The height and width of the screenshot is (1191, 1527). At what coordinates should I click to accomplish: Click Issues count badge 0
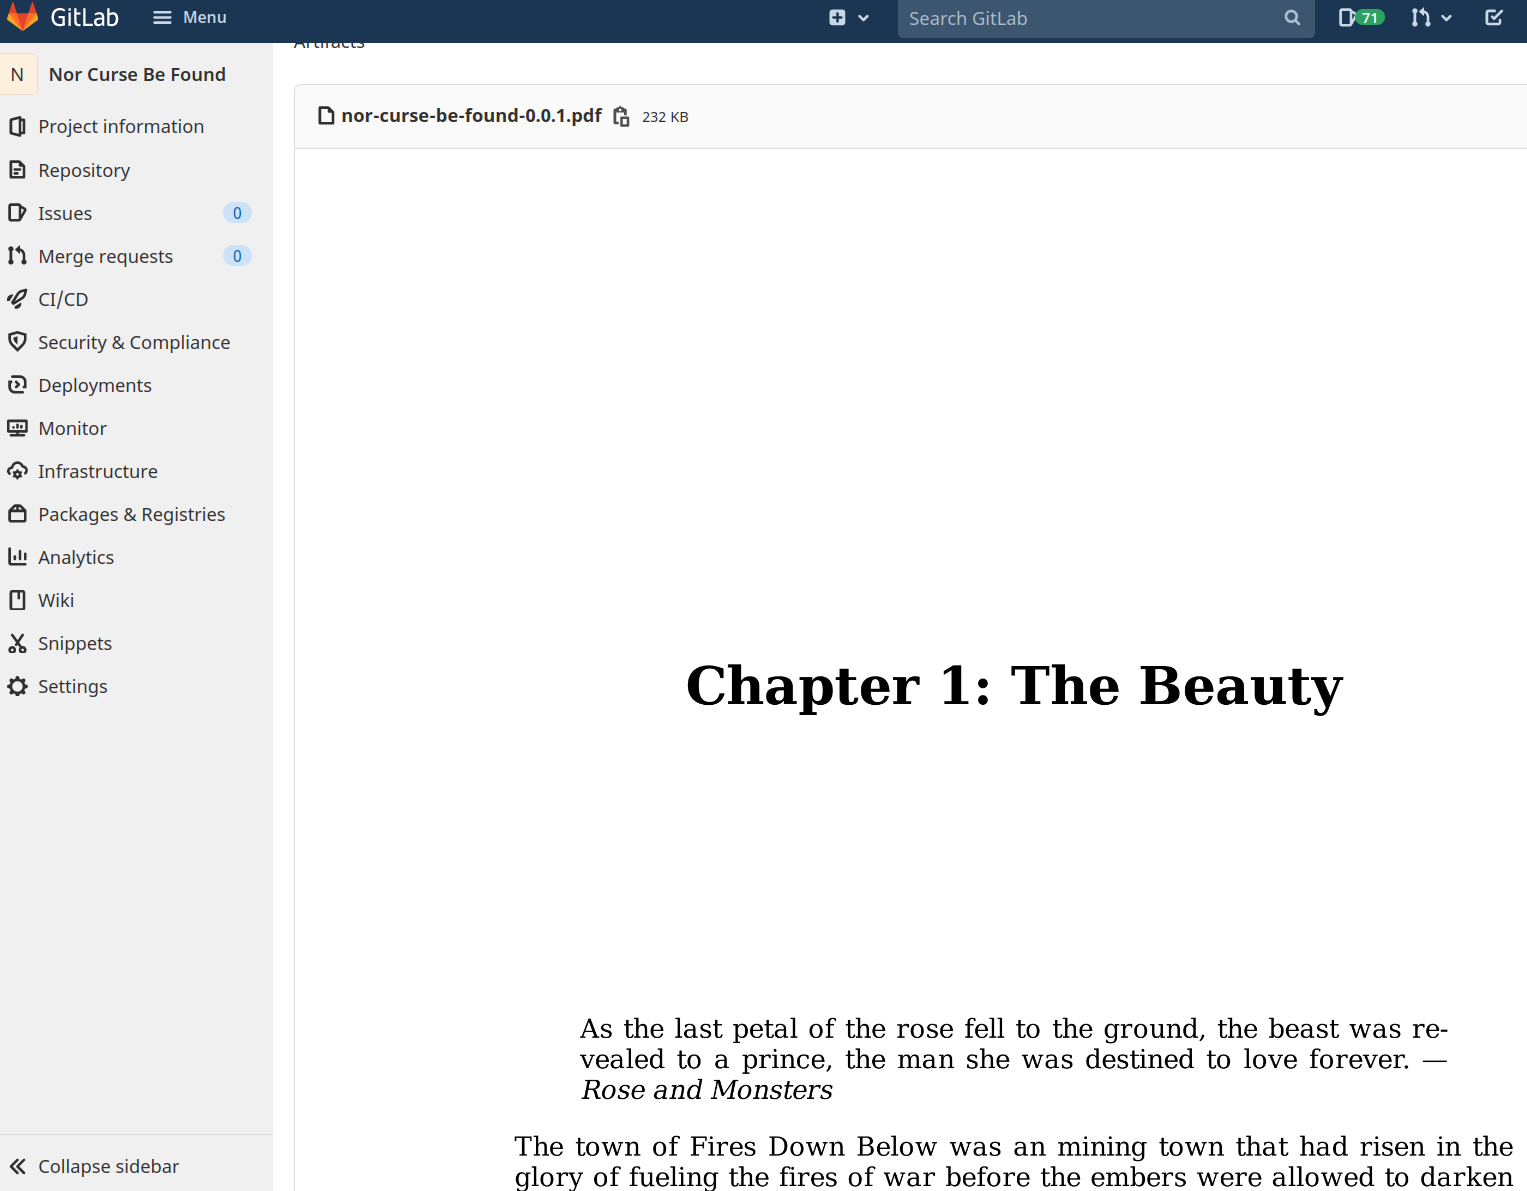pyautogui.click(x=237, y=213)
